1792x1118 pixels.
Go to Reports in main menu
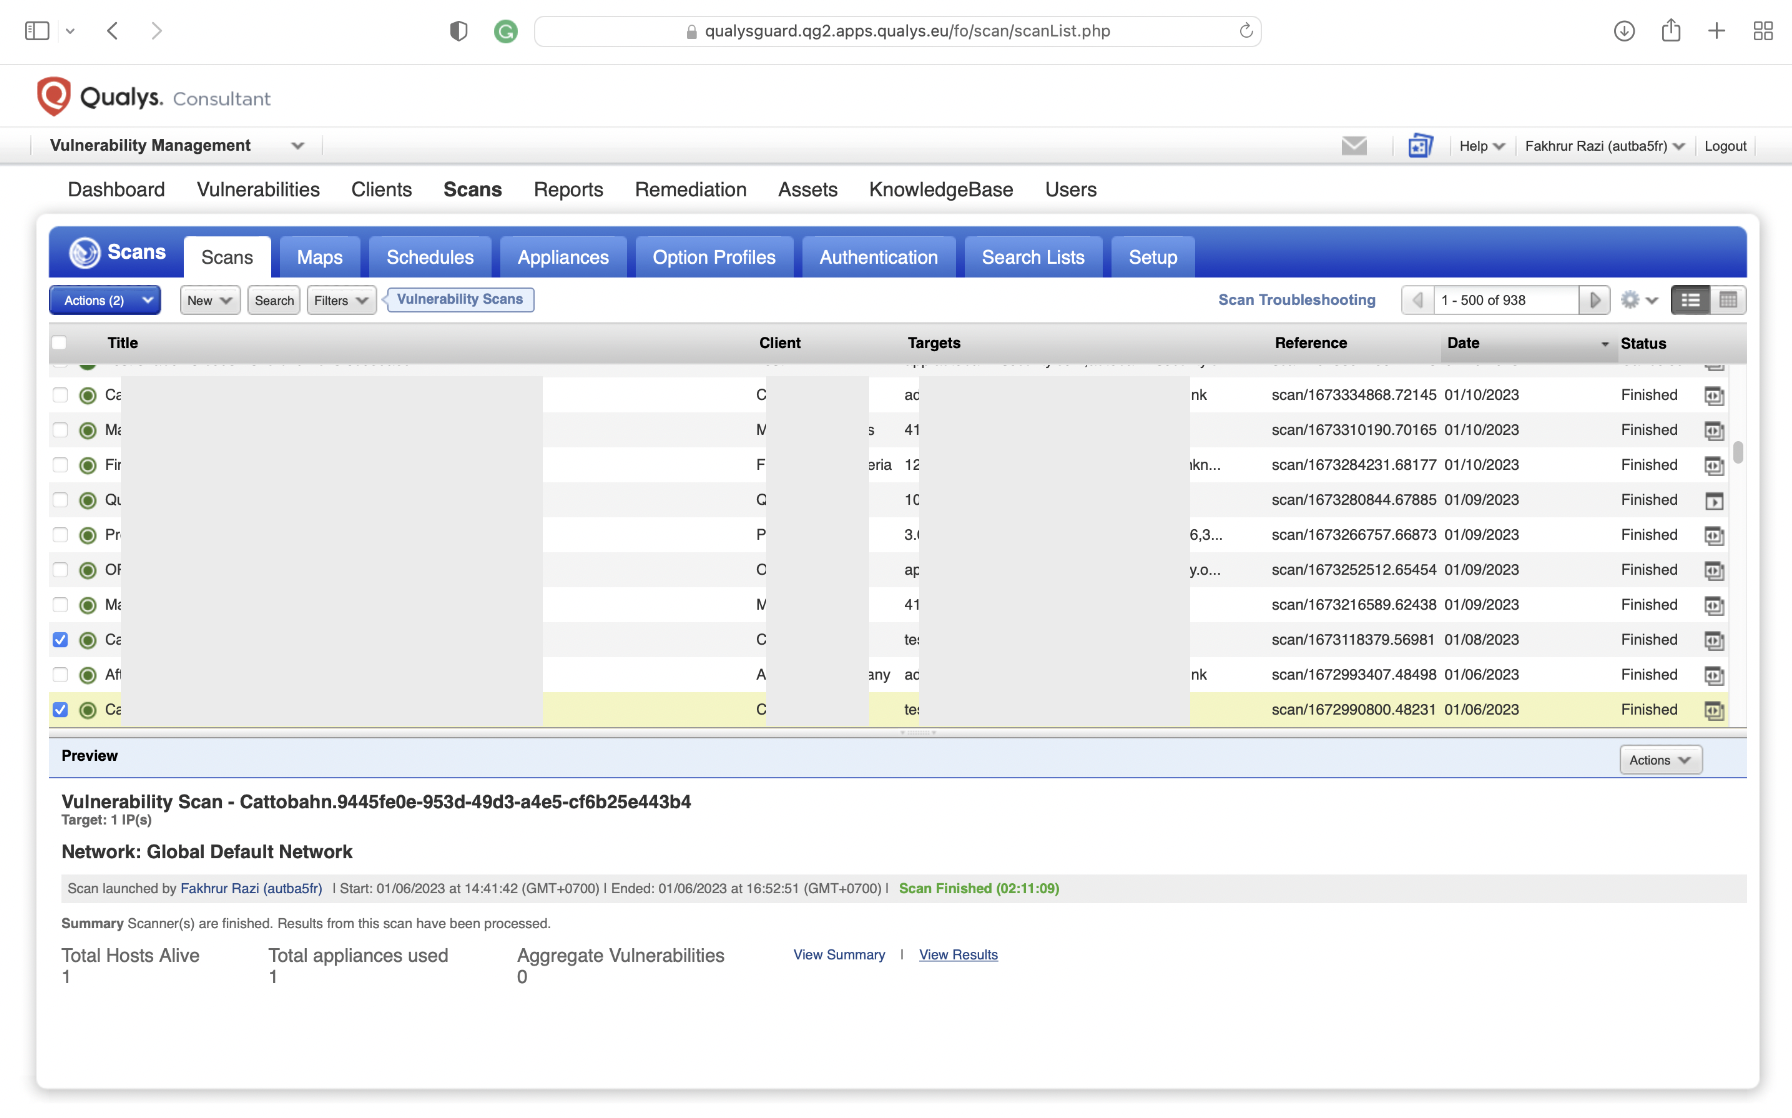pyautogui.click(x=568, y=189)
